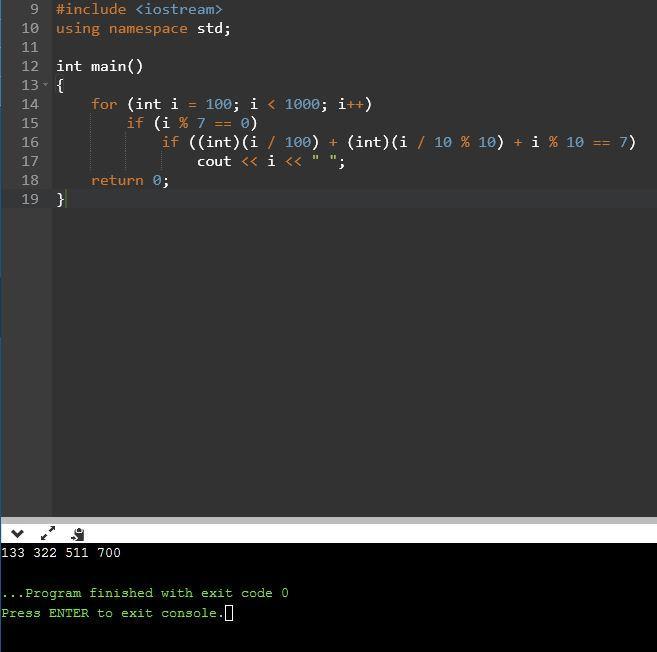Image resolution: width=657 pixels, height=652 pixels.
Task: Click 'Program finished with exit code 0' message
Action: (x=157, y=593)
